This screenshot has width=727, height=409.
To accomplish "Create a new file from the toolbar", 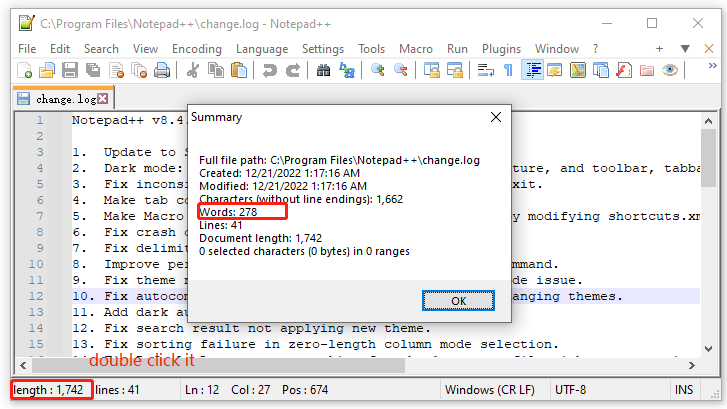I will 24,70.
